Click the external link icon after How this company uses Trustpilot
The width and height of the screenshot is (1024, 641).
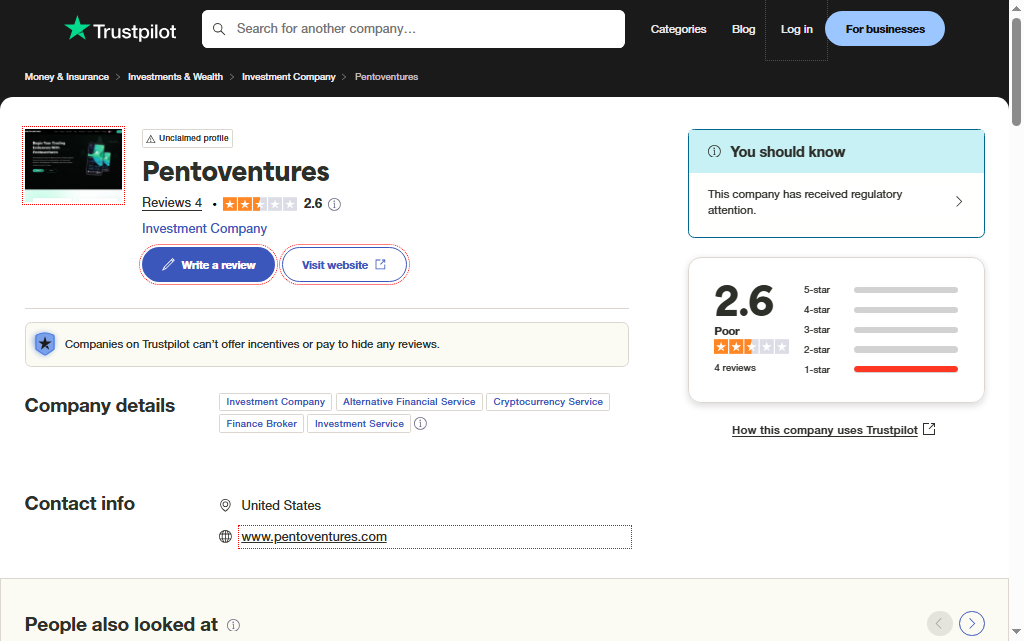(x=929, y=429)
